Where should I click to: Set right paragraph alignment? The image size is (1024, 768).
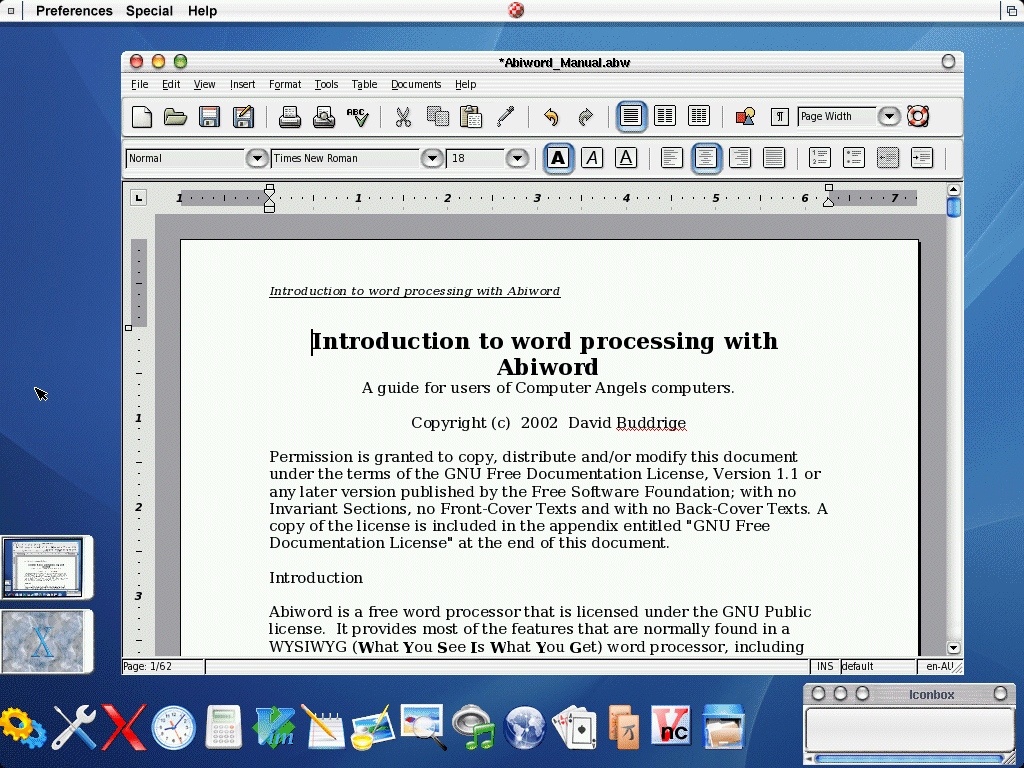[740, 158]
